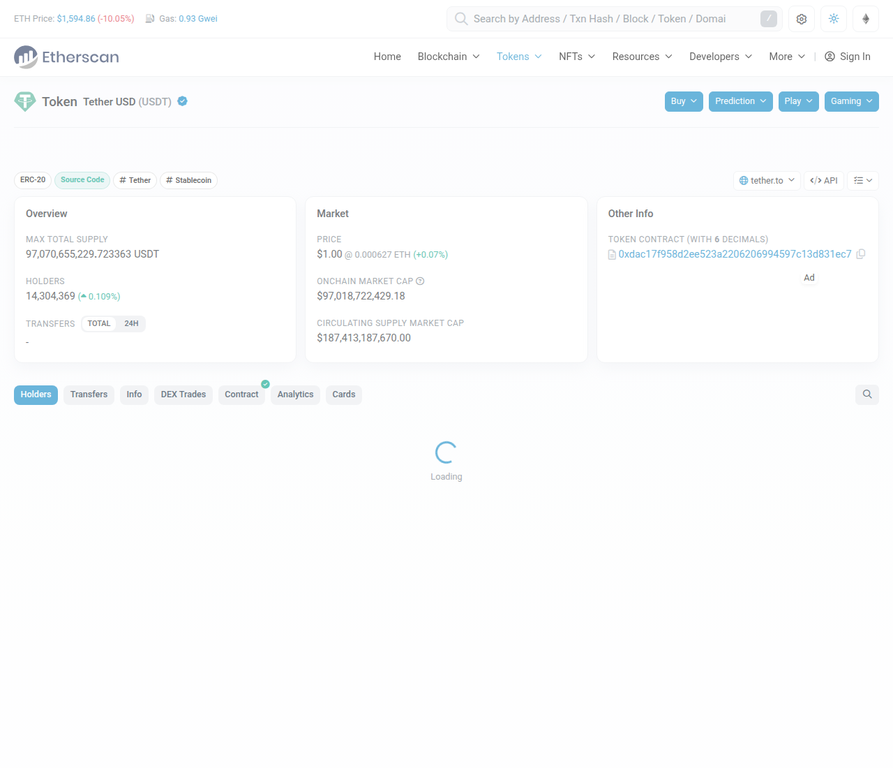This screenshot has width=893, height=768.
Task: Expand the Developers menu
Action: pyautogui.click(x=720, y=56)
